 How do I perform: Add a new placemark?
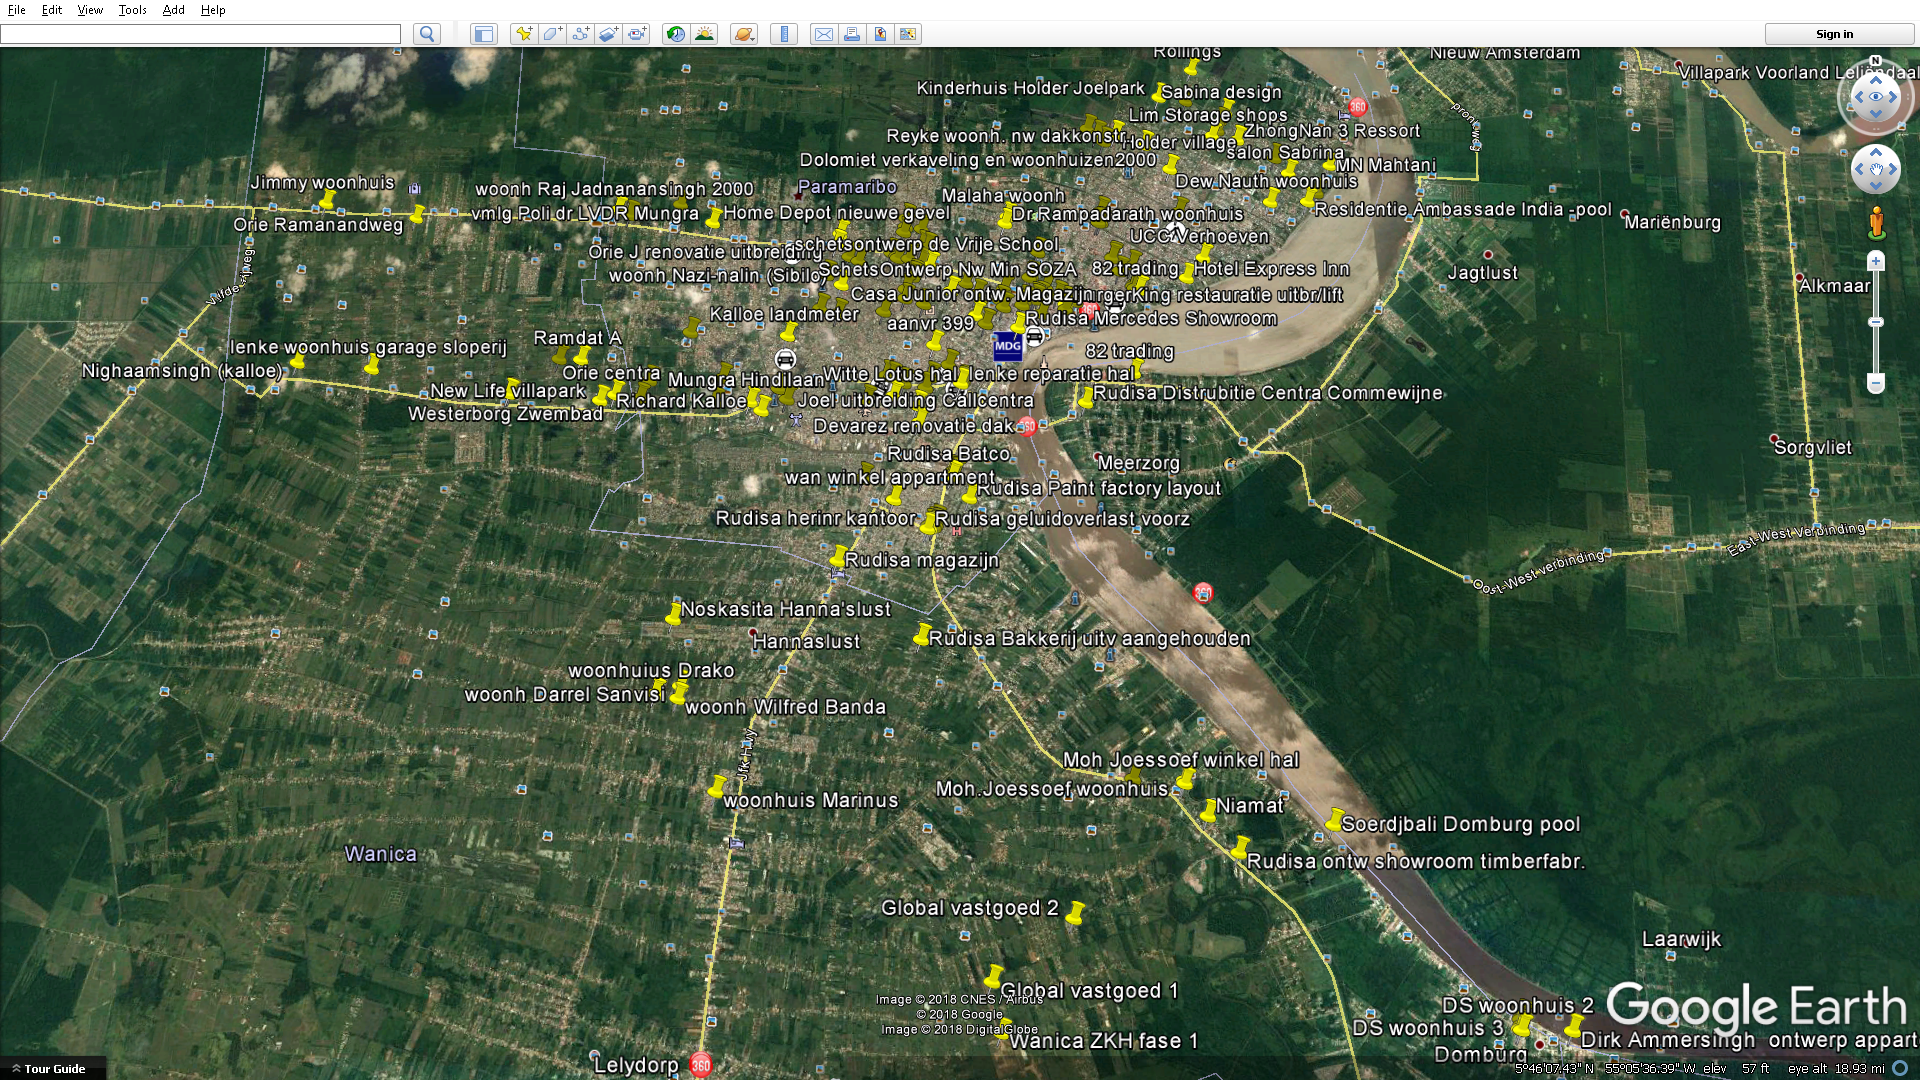click(x=523, y=34)
